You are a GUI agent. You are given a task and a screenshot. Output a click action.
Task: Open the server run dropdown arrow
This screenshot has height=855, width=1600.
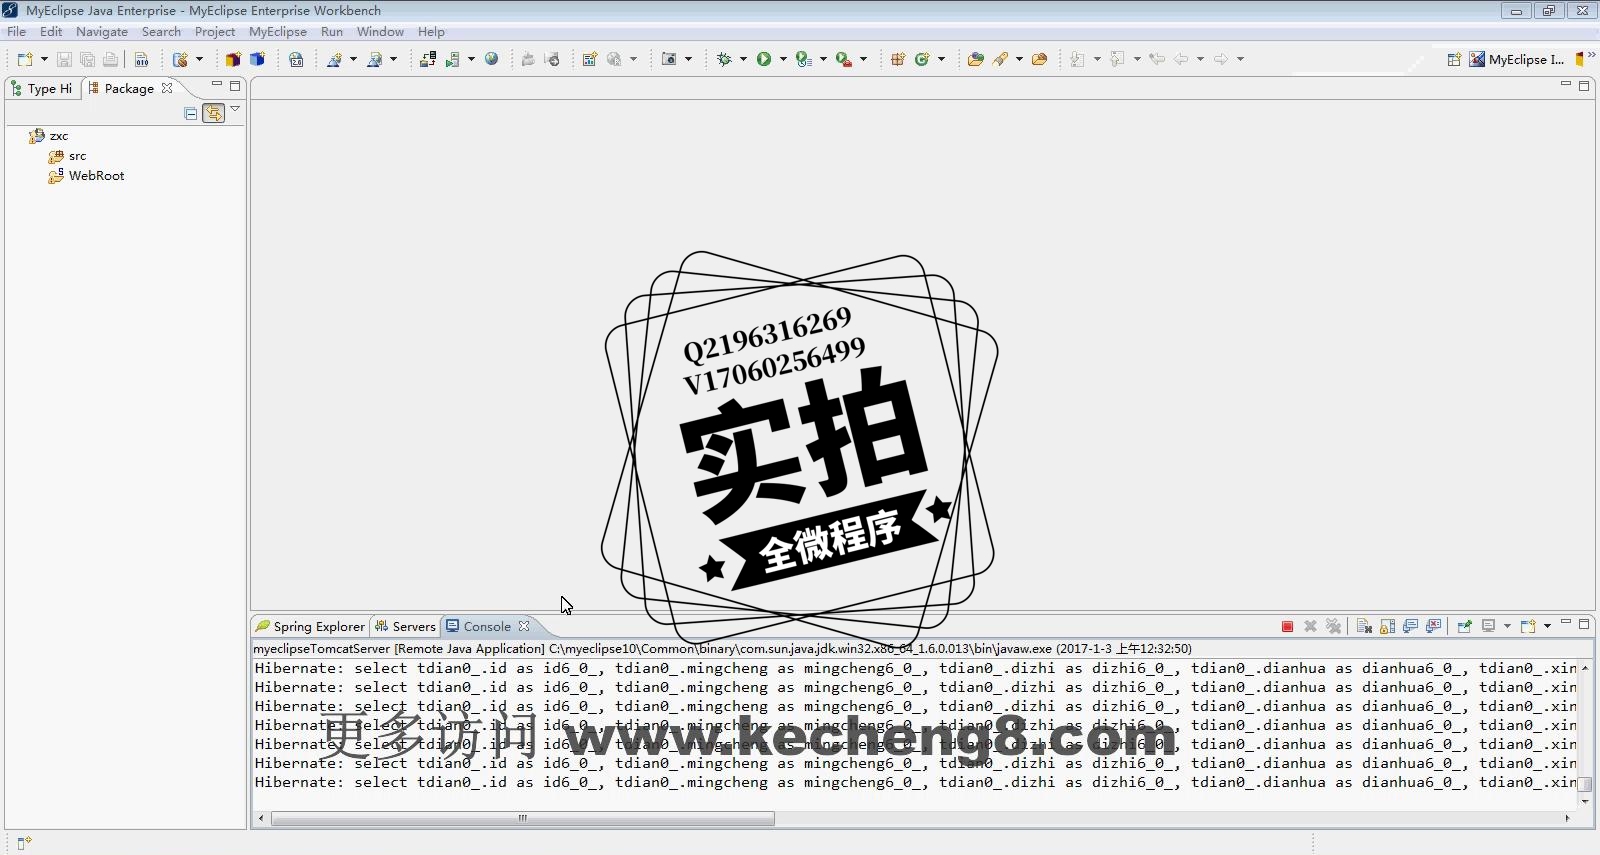[471, 59]
